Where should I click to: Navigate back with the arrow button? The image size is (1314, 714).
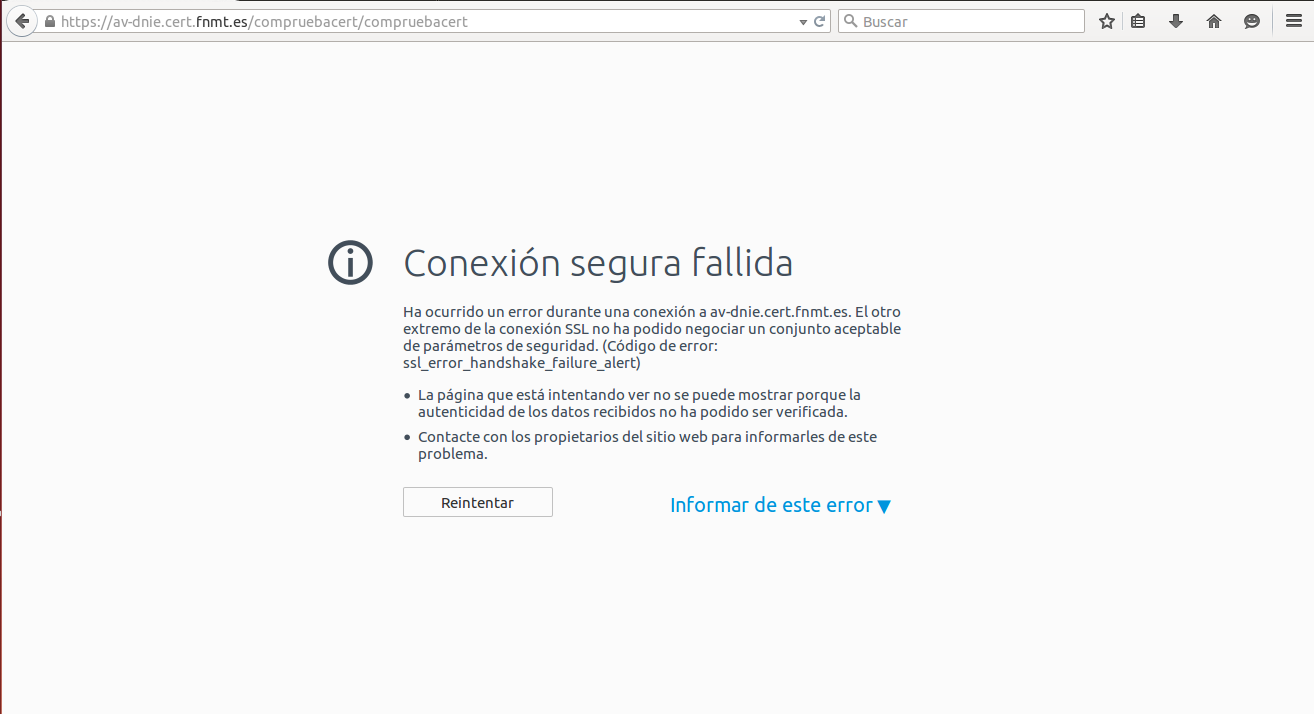[21, 20]
